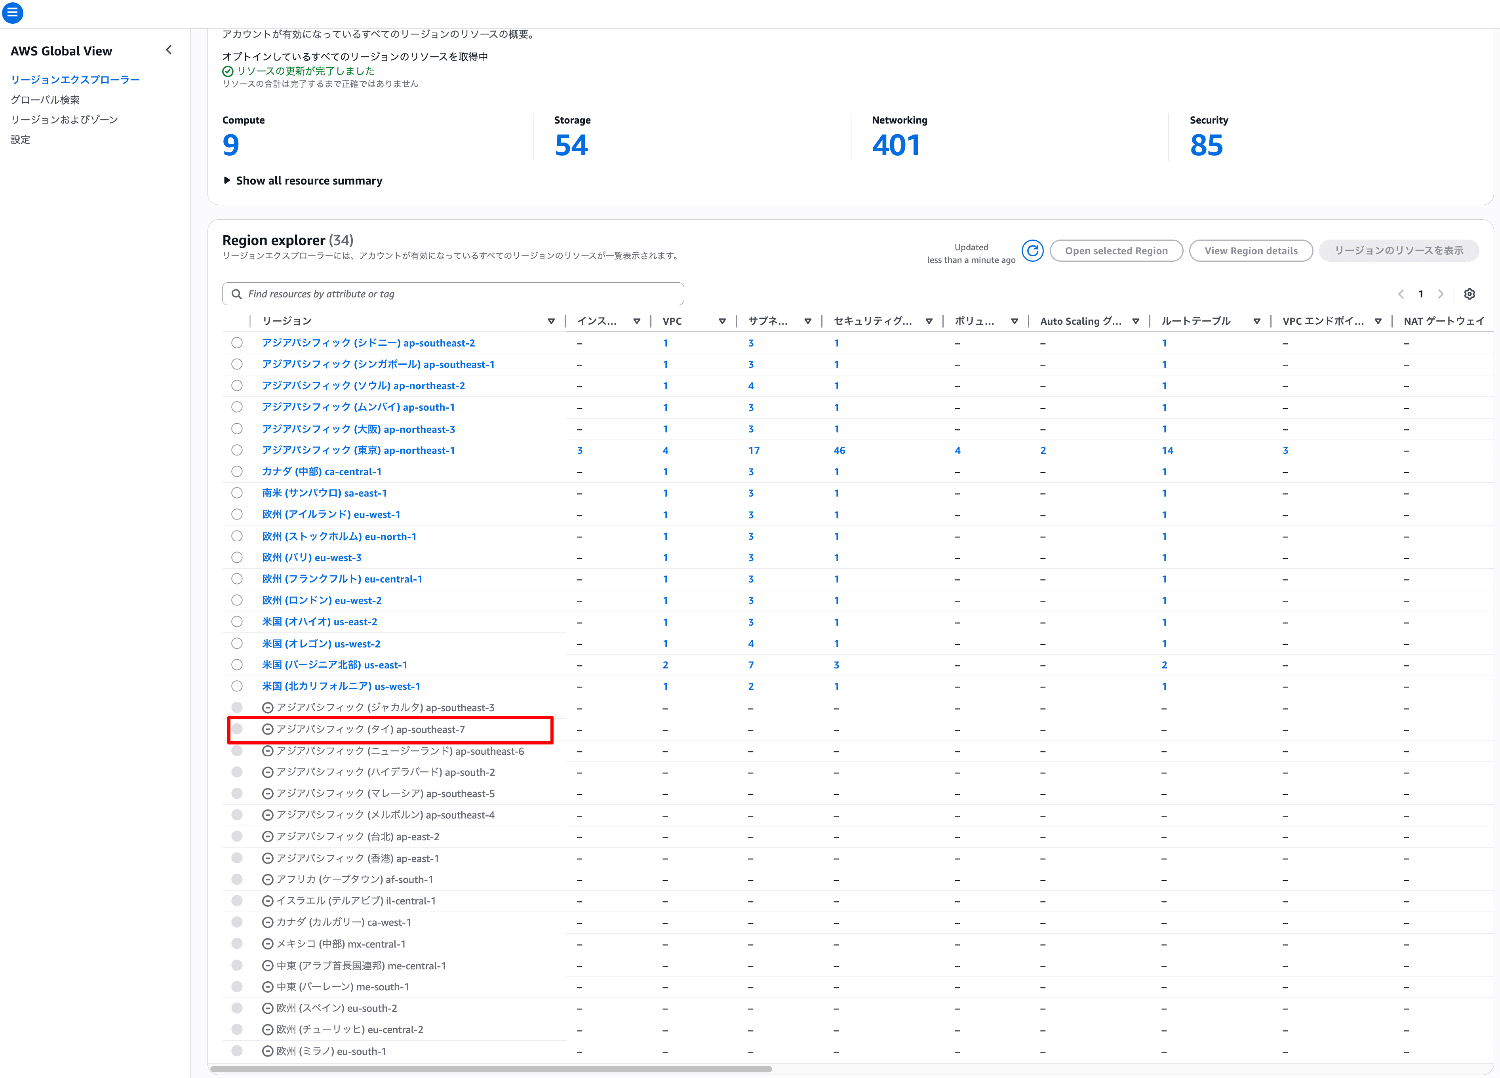Open eu-west-2 London region link
This screenshot has height=1078, width=1500.
322,601
